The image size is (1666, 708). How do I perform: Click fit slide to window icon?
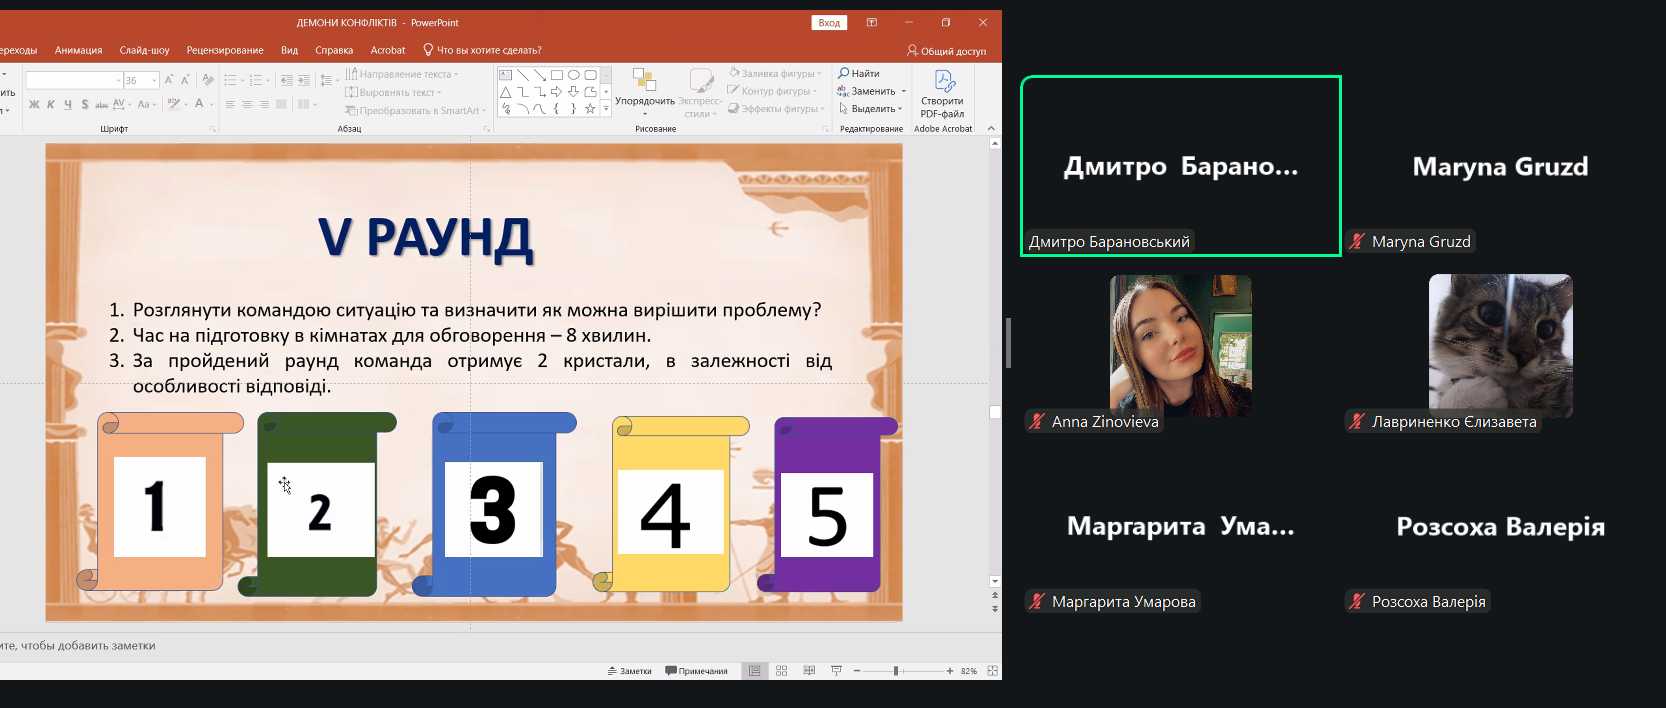(992, 671)
